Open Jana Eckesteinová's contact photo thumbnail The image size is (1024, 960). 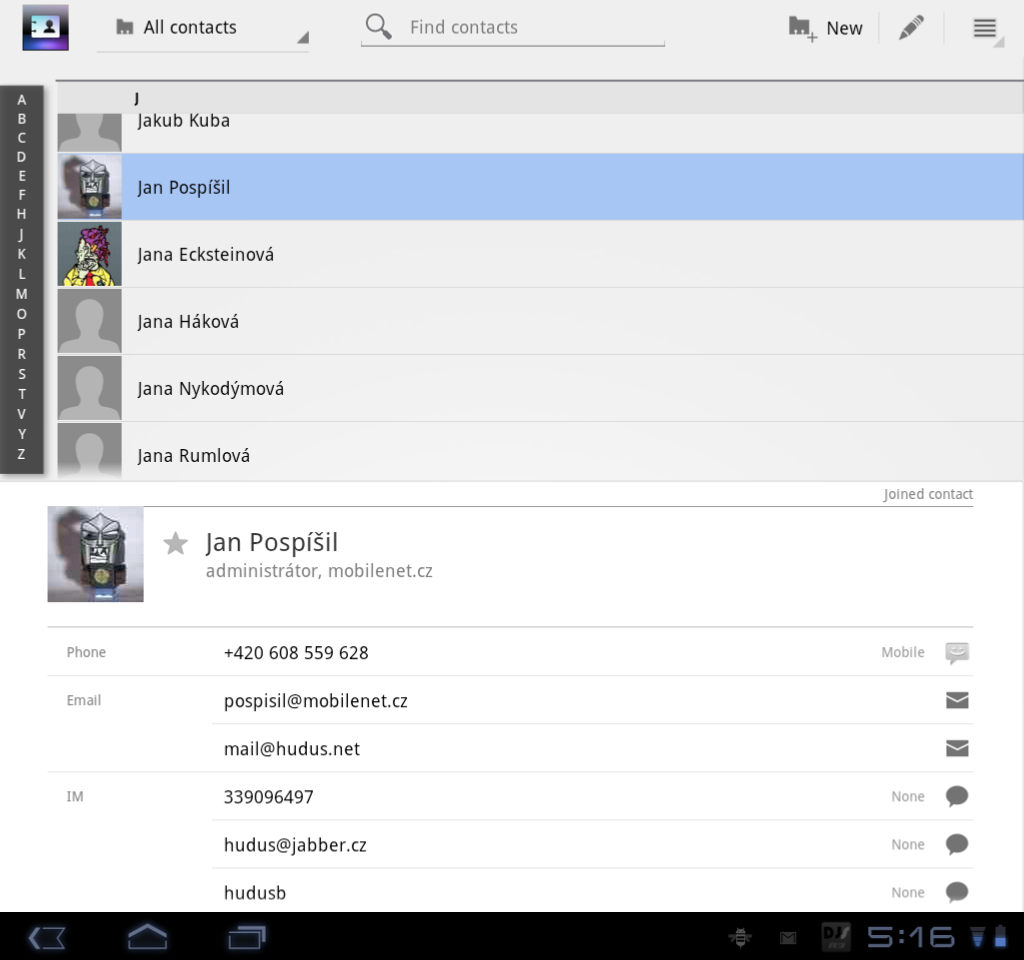point(89,253)
